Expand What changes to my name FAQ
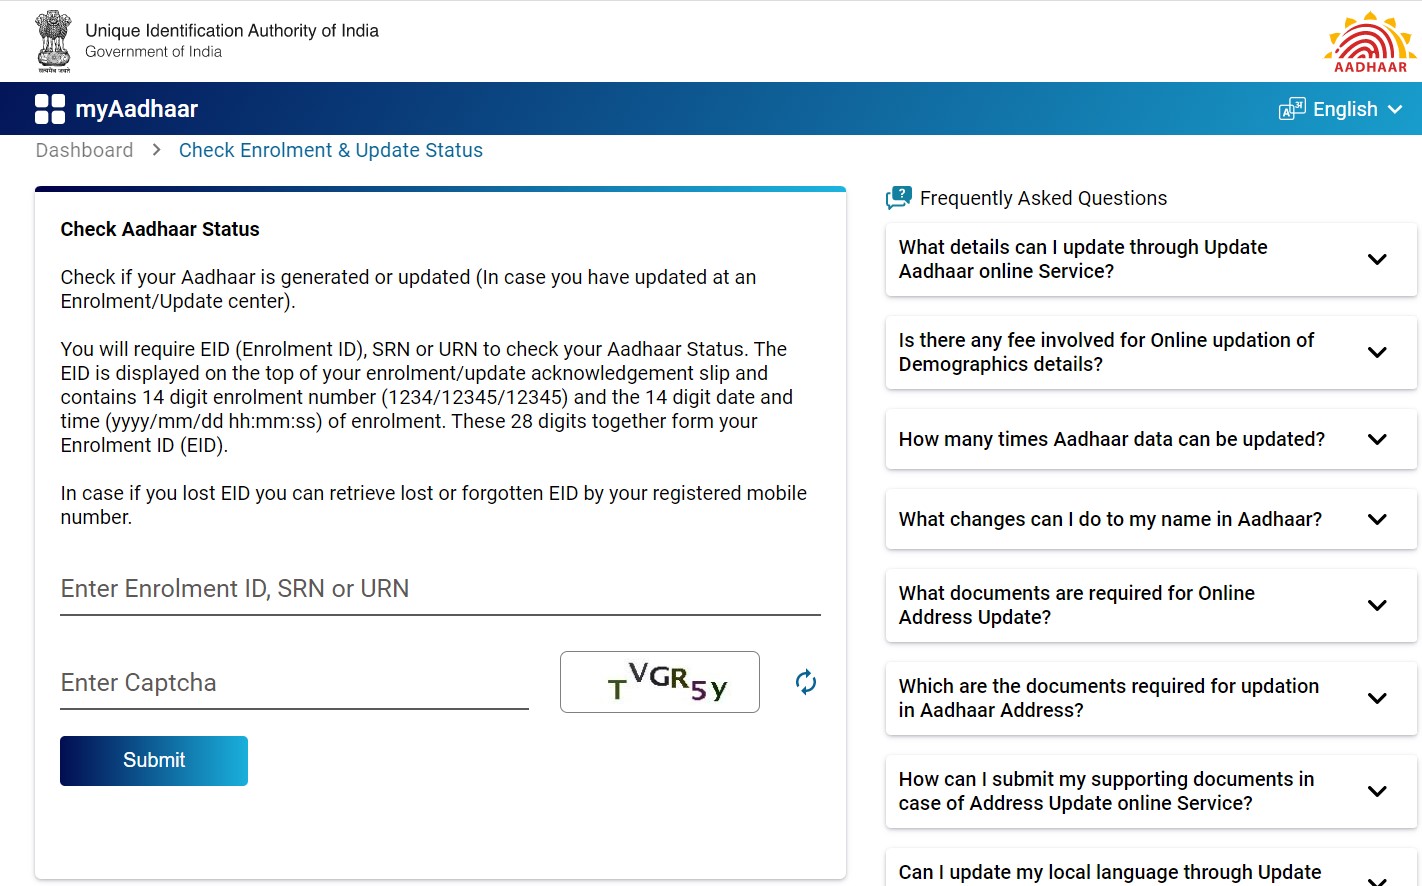This screenshot has width=1422, height=886. pos(1376,519)
